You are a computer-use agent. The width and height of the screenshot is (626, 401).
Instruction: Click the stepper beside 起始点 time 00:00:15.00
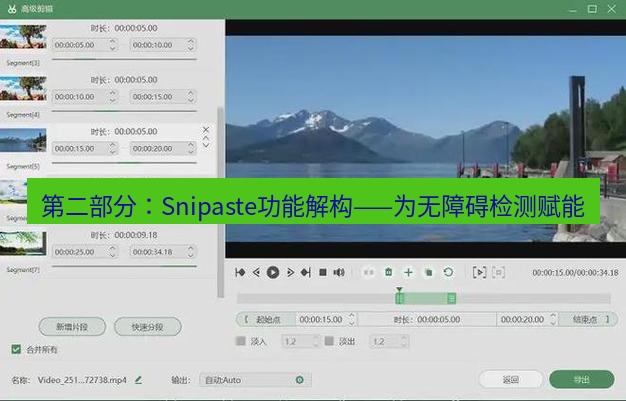click(x=352, y=320)
